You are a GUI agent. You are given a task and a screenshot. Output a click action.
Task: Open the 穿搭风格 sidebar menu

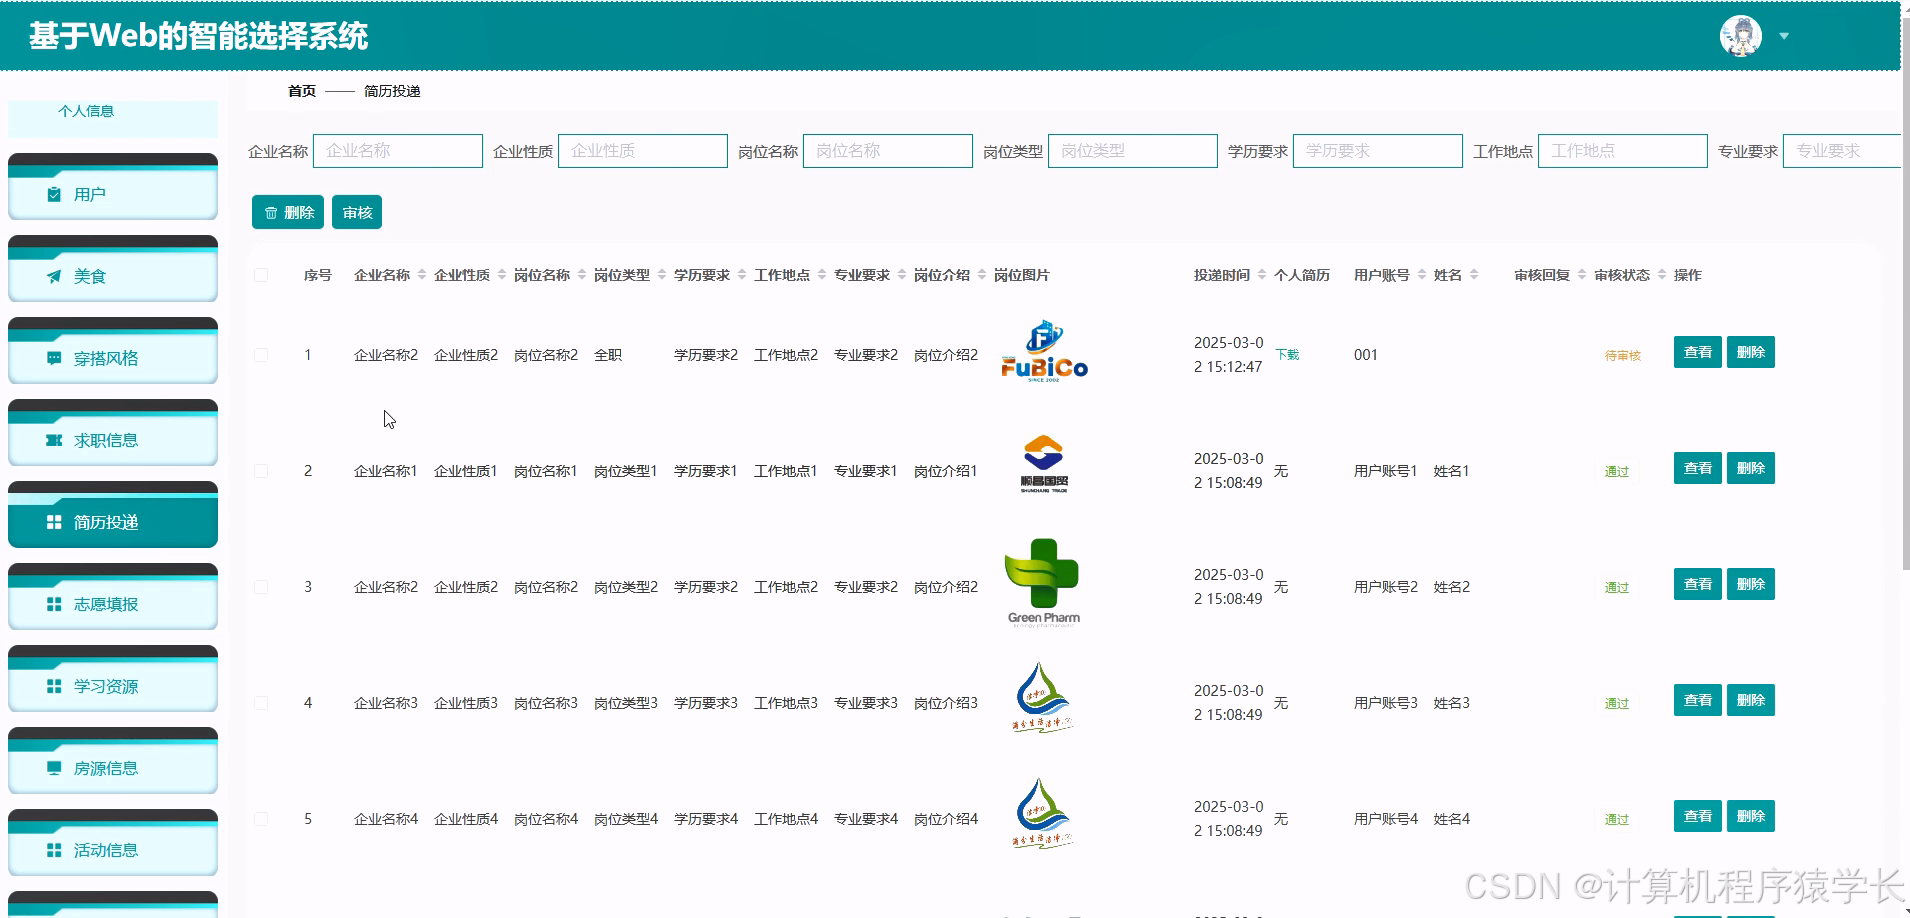pos(113,351)
